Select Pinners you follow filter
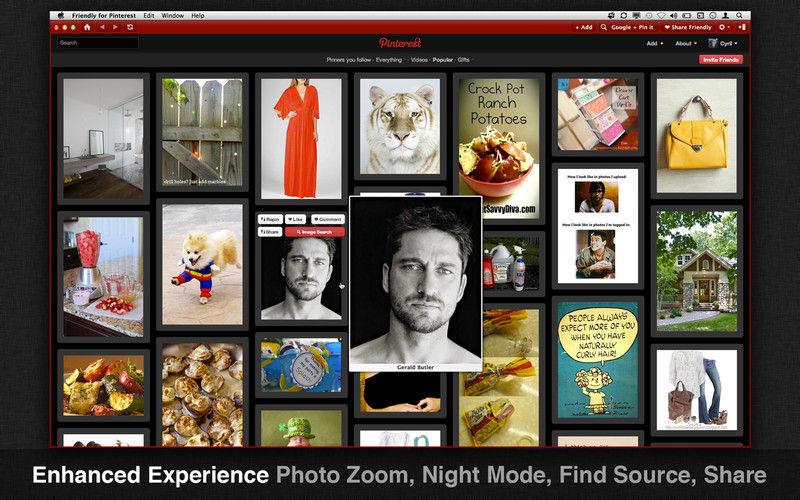This screenshot has height=500, width=800. click(349, 60)
